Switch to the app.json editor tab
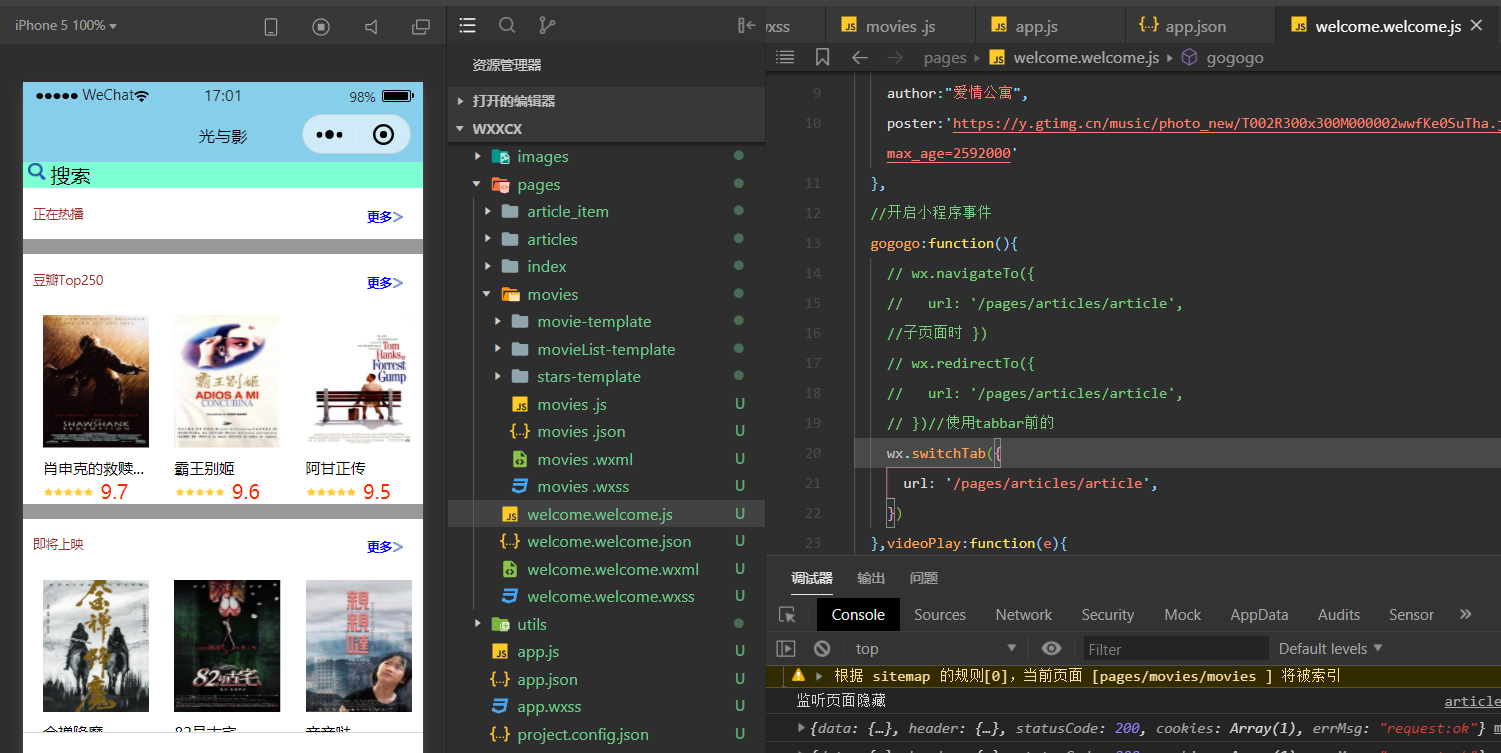The image size is (1501, 753). coord(1199,26)
